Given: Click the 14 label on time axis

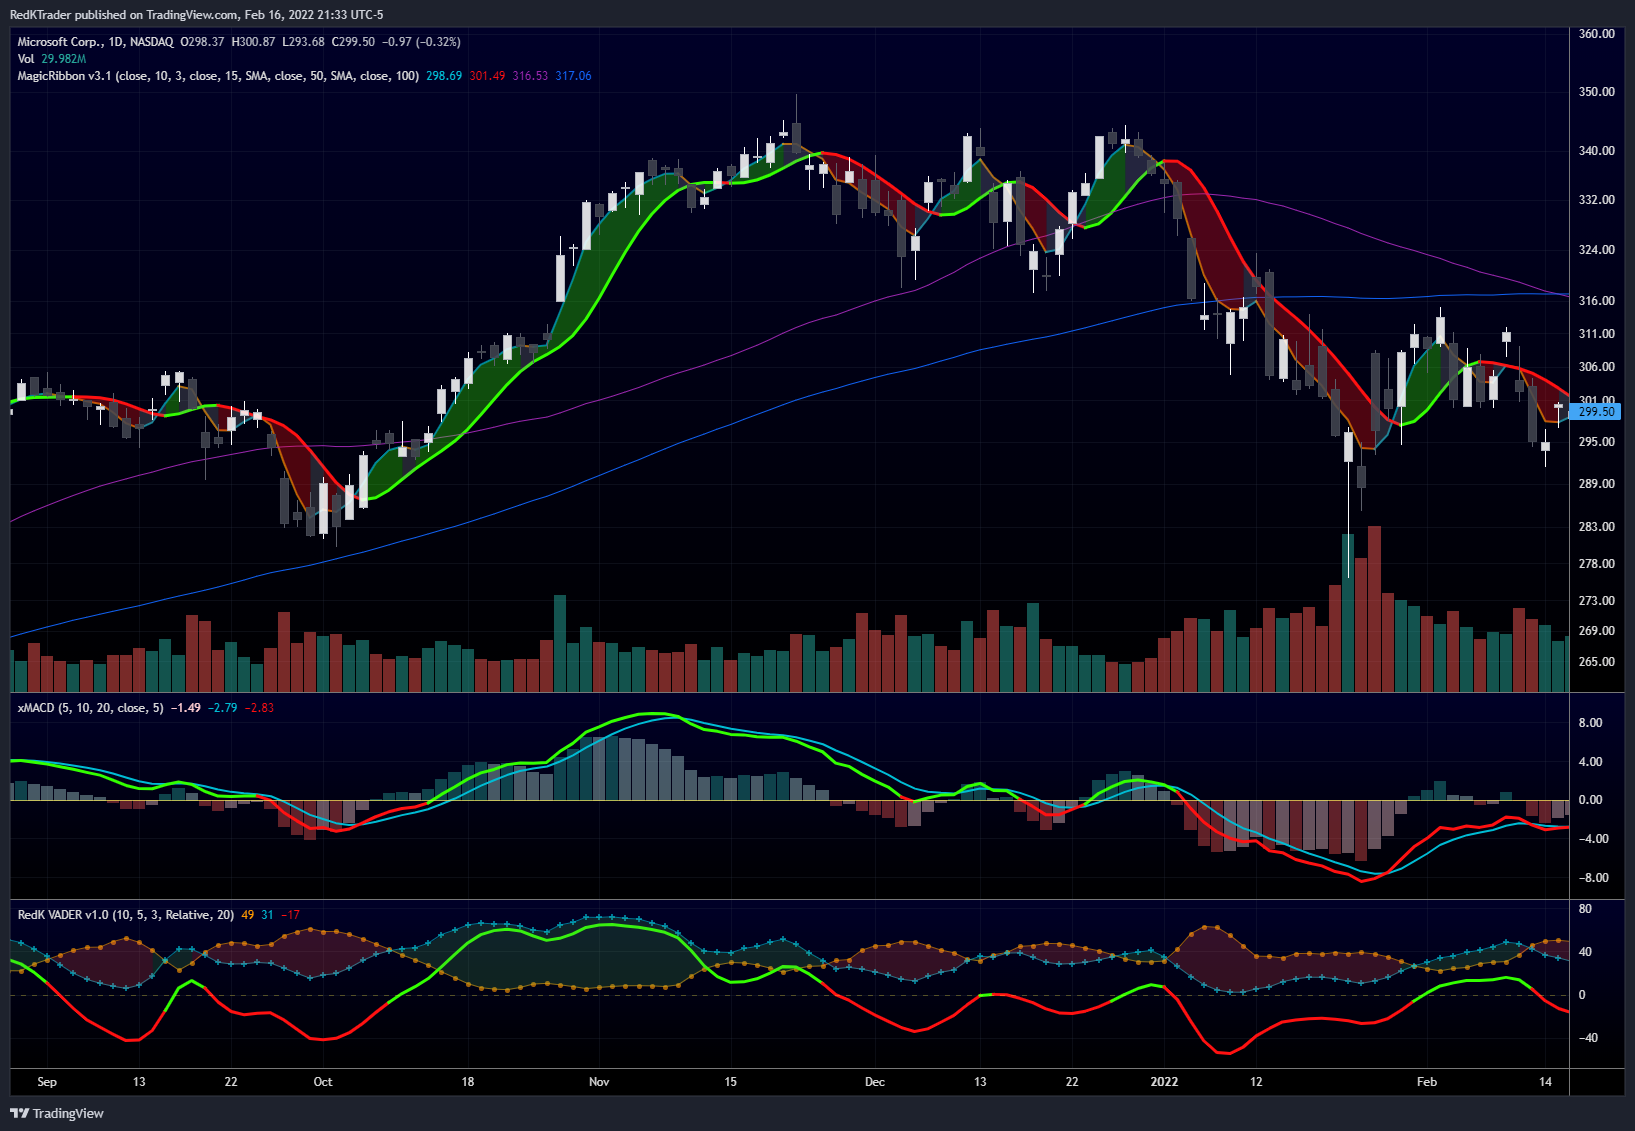Looking at the screenshot, I should [1546, 1082].
